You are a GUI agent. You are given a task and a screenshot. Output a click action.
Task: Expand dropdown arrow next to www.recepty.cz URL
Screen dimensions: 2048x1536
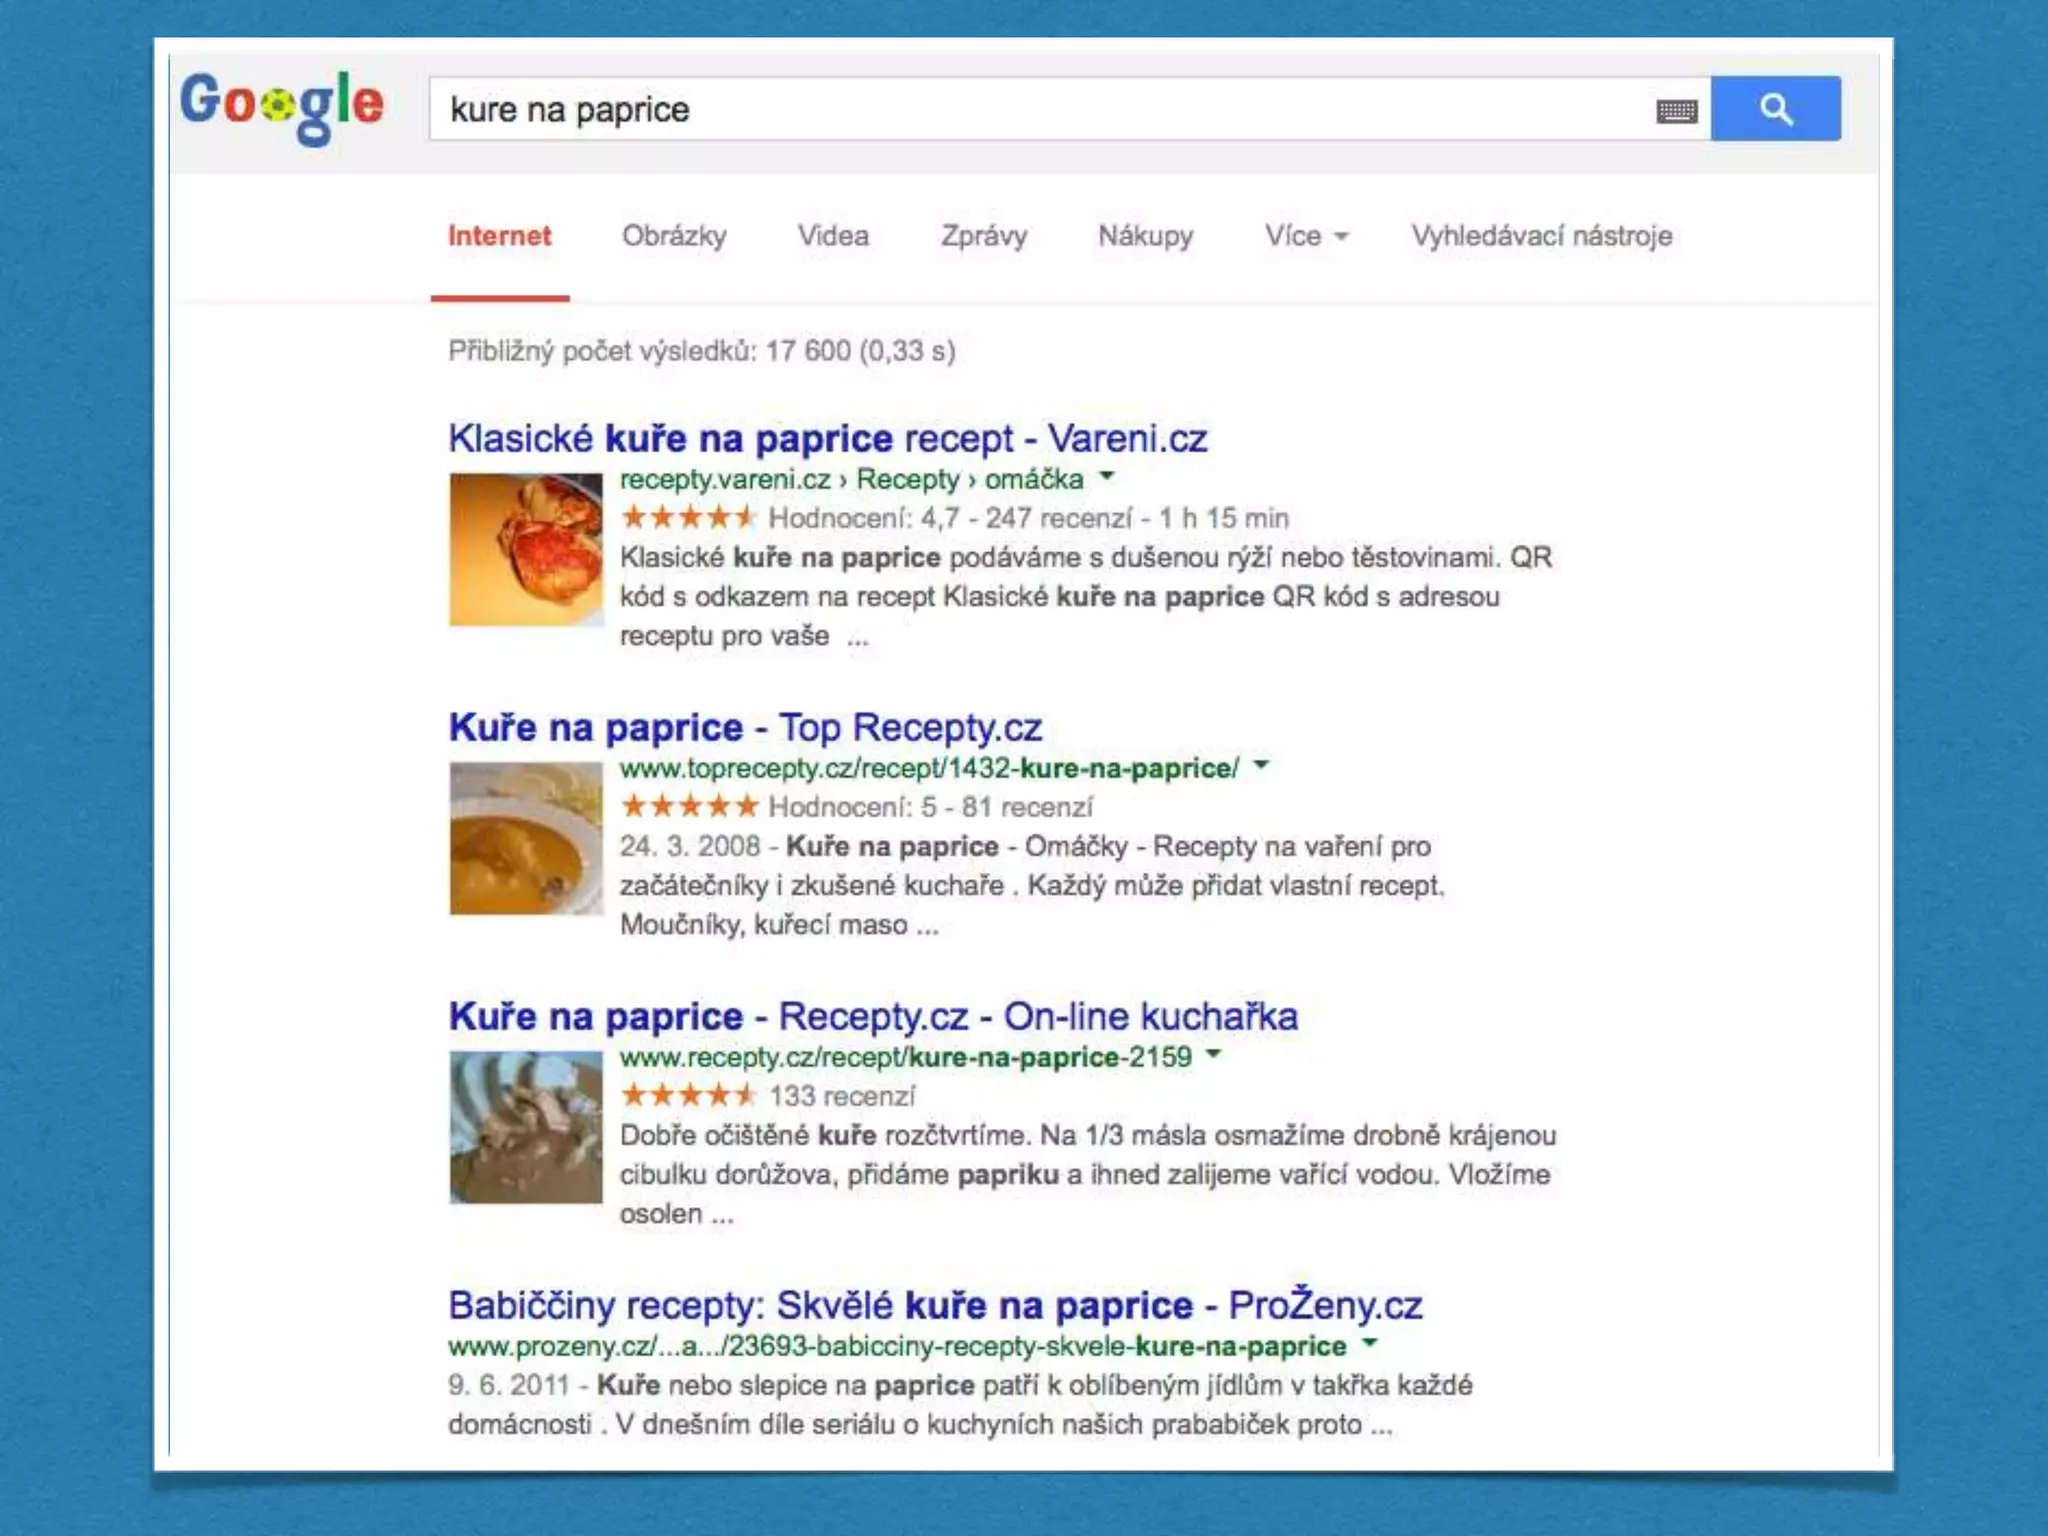tap(1214, 1054)
